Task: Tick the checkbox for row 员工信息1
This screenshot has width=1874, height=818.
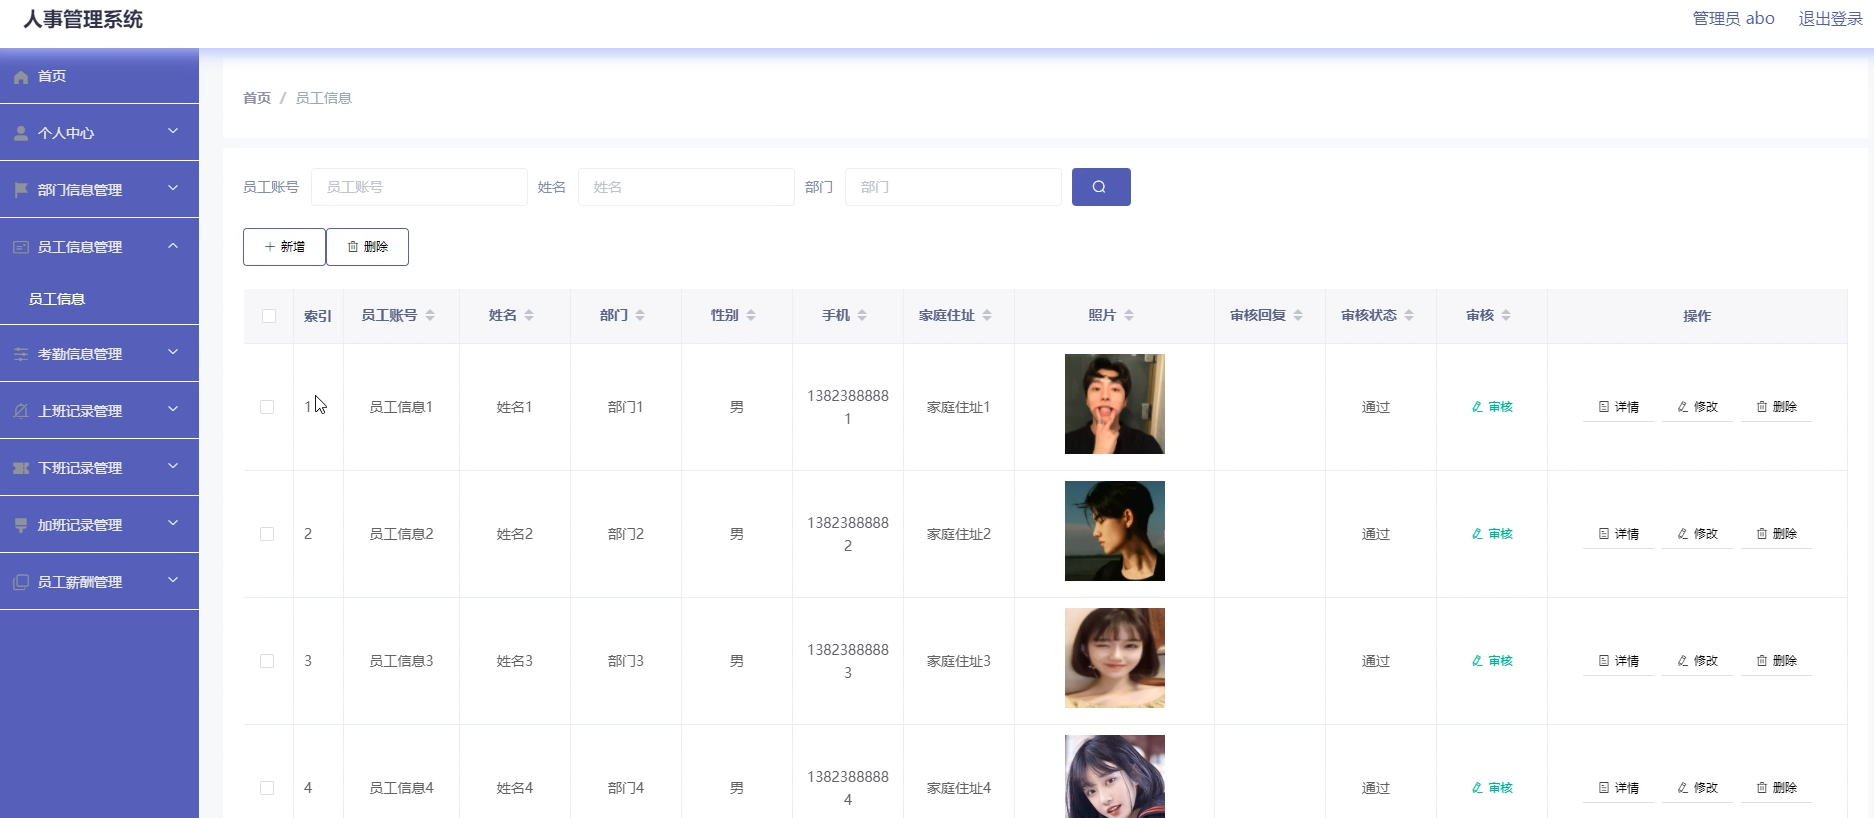Action: click(267, 407)
